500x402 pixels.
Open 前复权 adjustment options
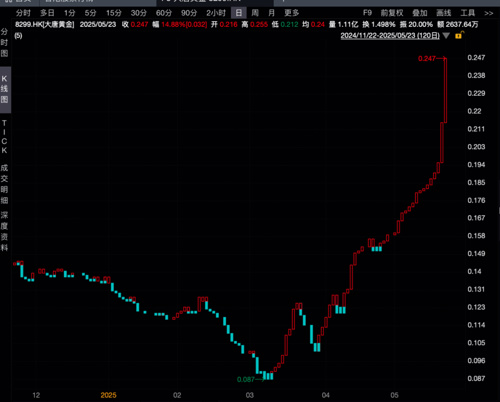tap(392, 13)
